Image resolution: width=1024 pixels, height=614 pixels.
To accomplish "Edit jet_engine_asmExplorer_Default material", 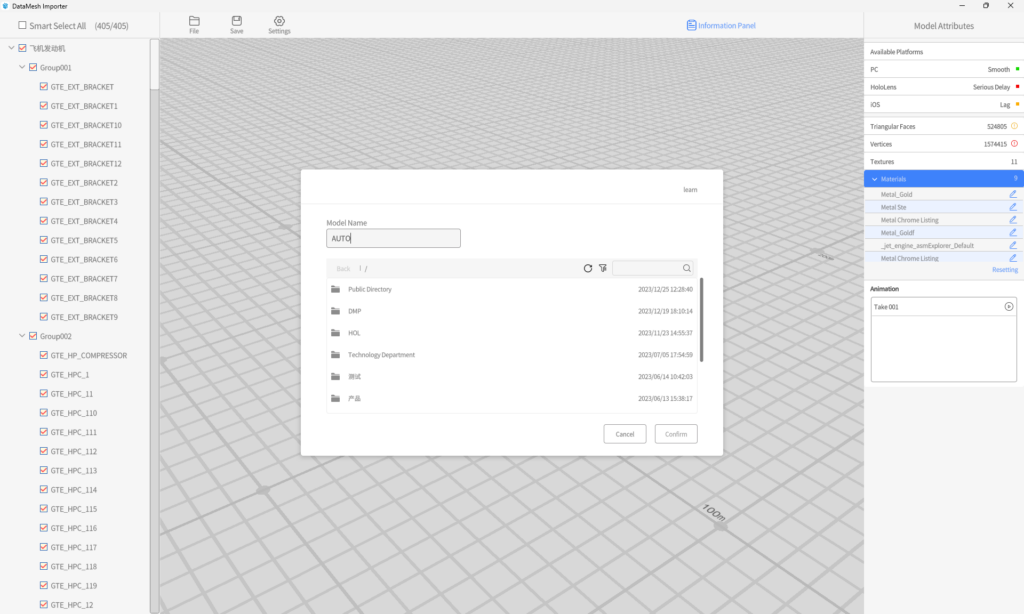I will [x=1013, y=246].
